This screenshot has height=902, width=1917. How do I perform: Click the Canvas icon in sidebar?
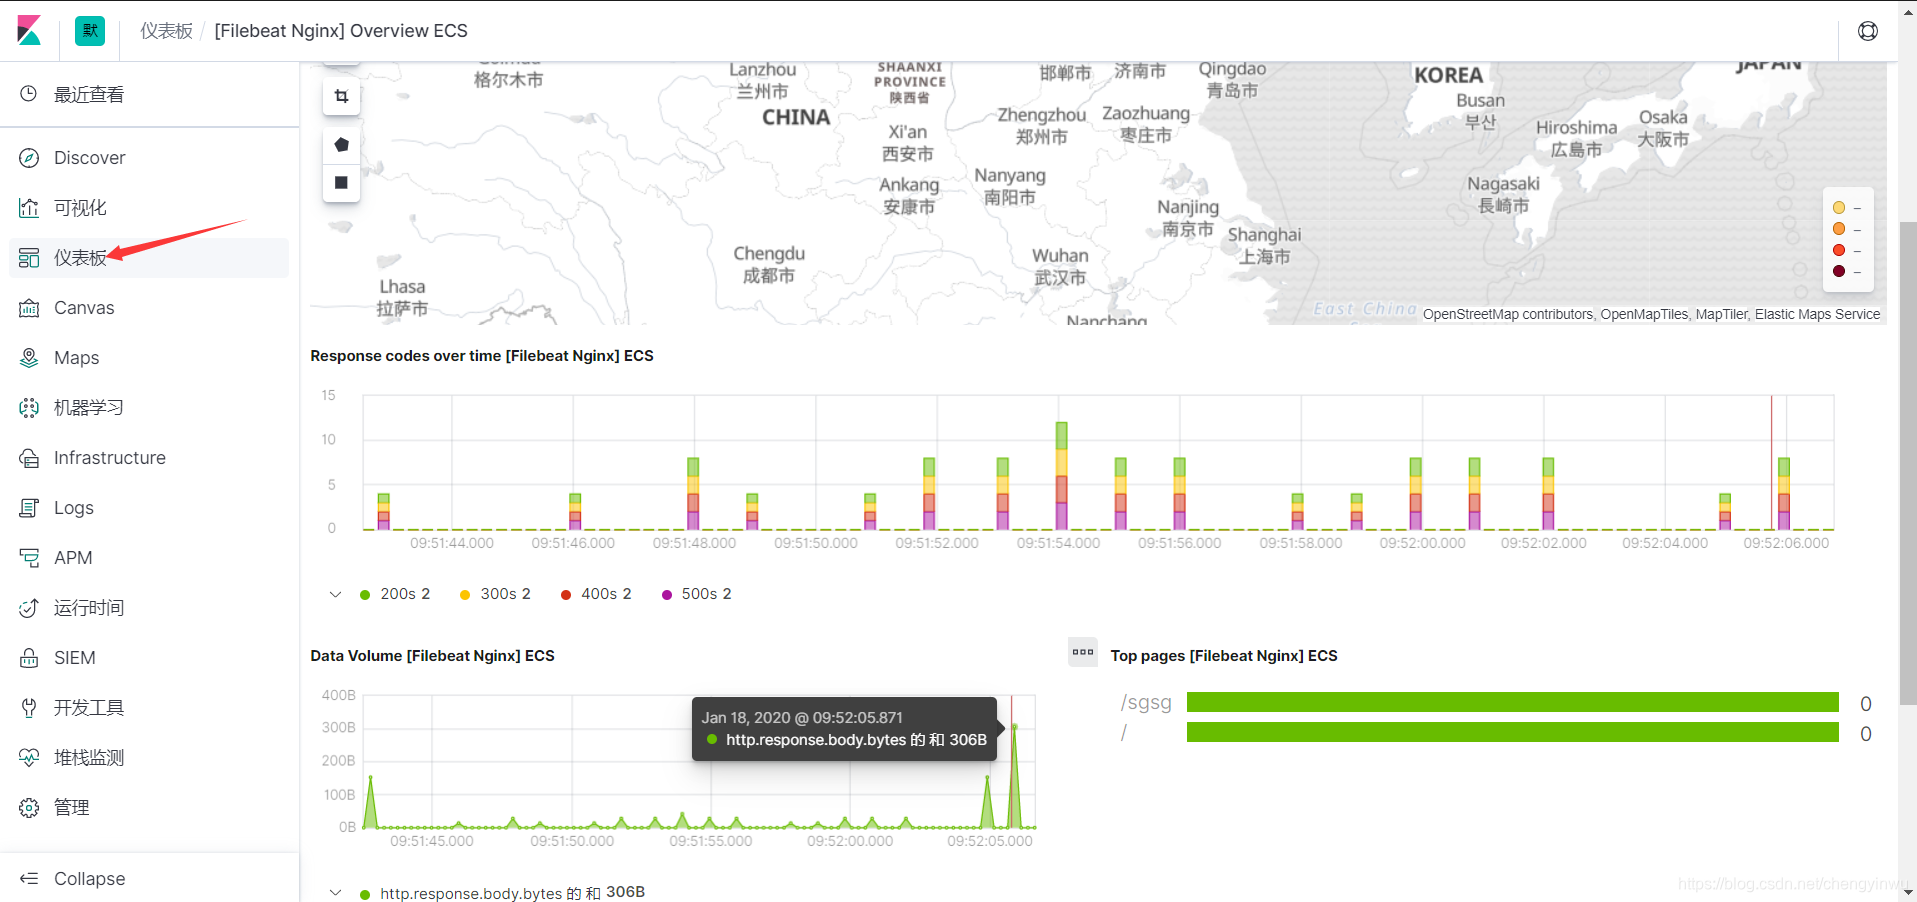29,308
